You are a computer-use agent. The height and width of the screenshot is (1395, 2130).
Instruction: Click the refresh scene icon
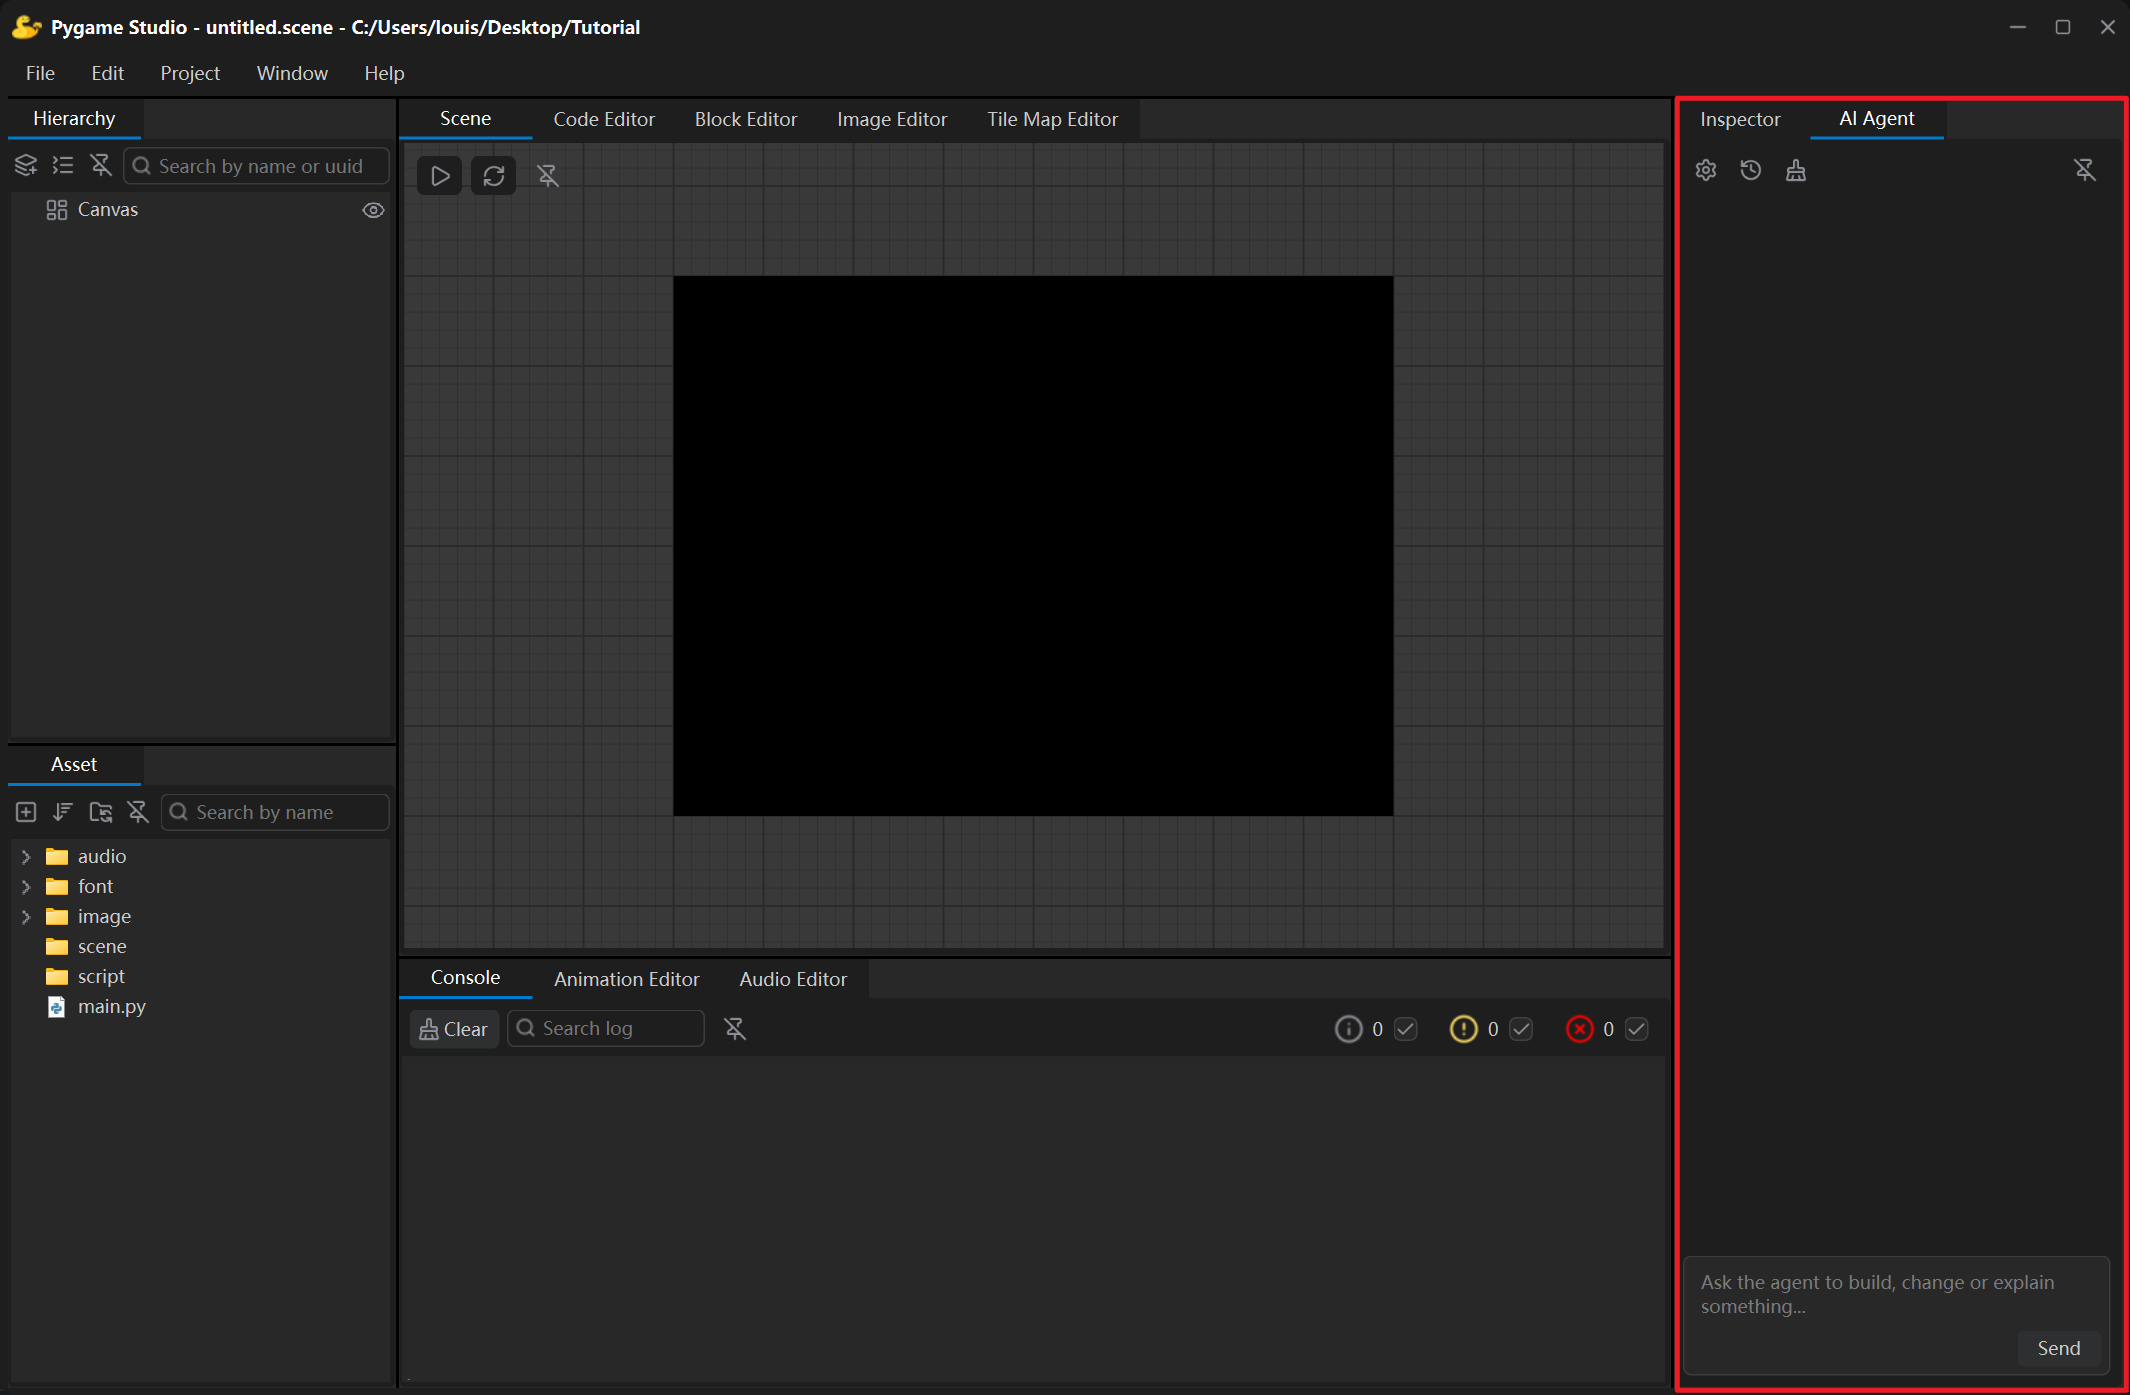pos(494,176)
